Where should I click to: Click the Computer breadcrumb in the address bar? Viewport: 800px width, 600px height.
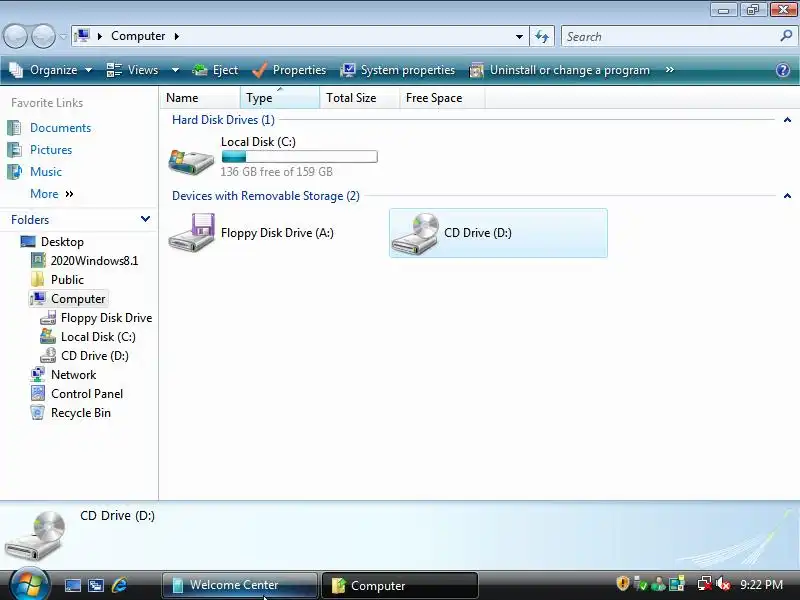tap(138, 36)
